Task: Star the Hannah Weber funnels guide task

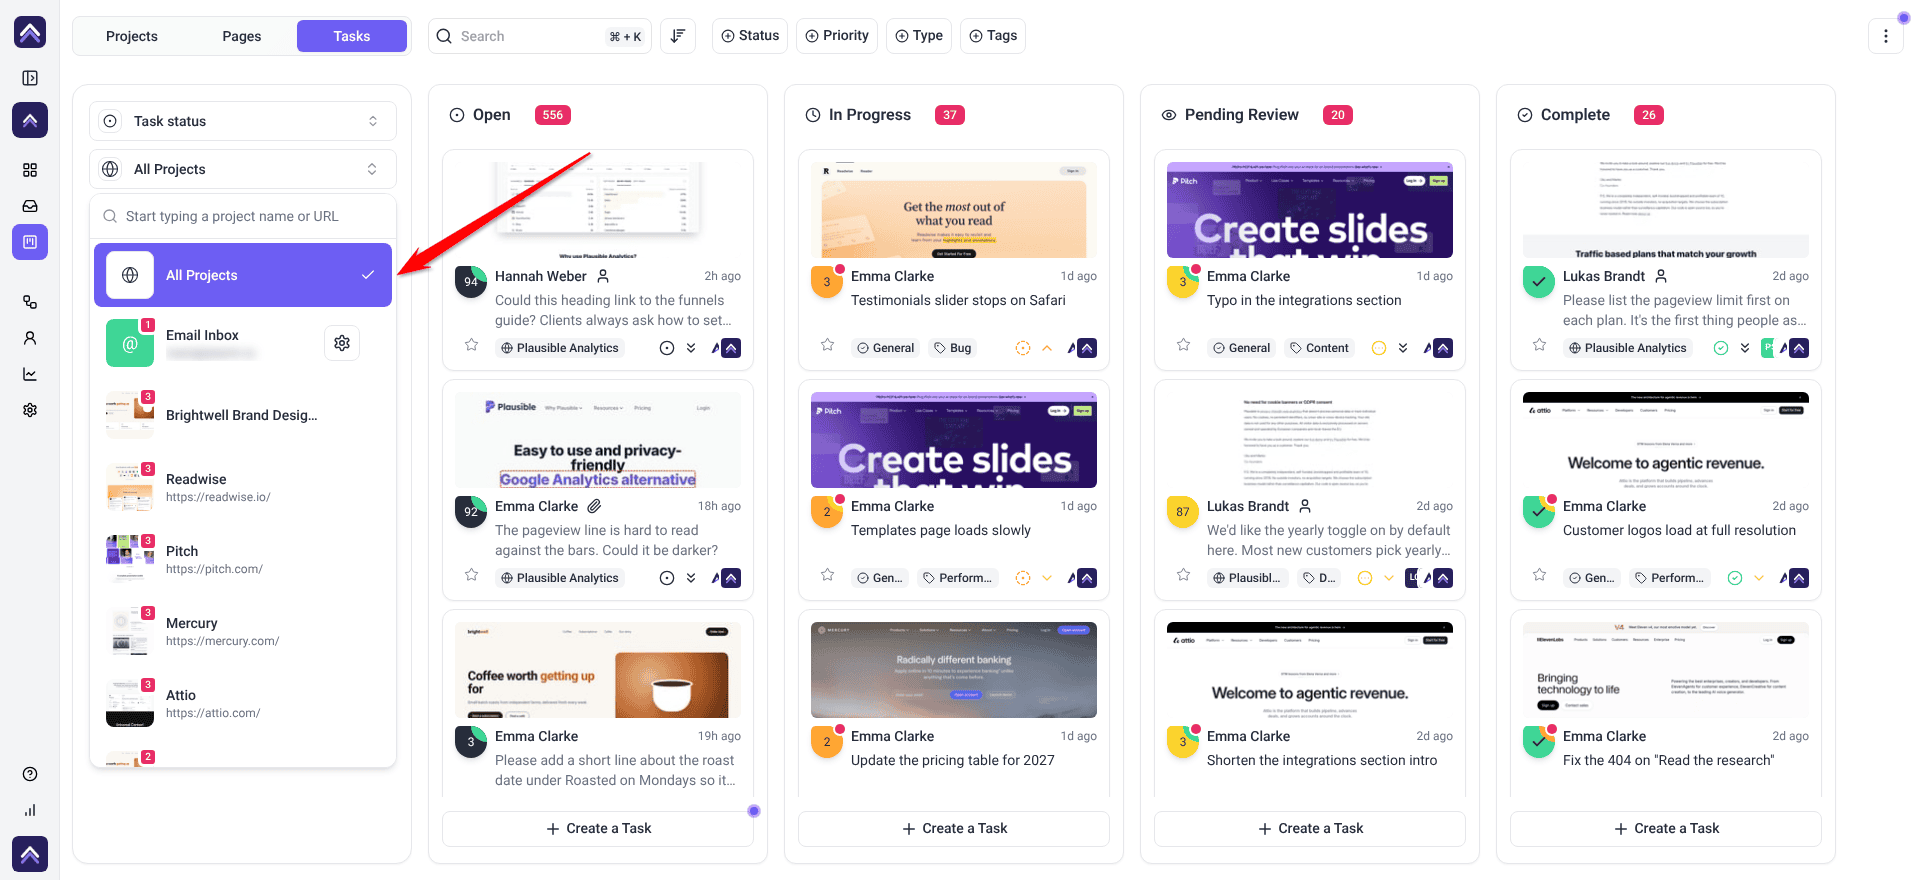Action: 471,345
